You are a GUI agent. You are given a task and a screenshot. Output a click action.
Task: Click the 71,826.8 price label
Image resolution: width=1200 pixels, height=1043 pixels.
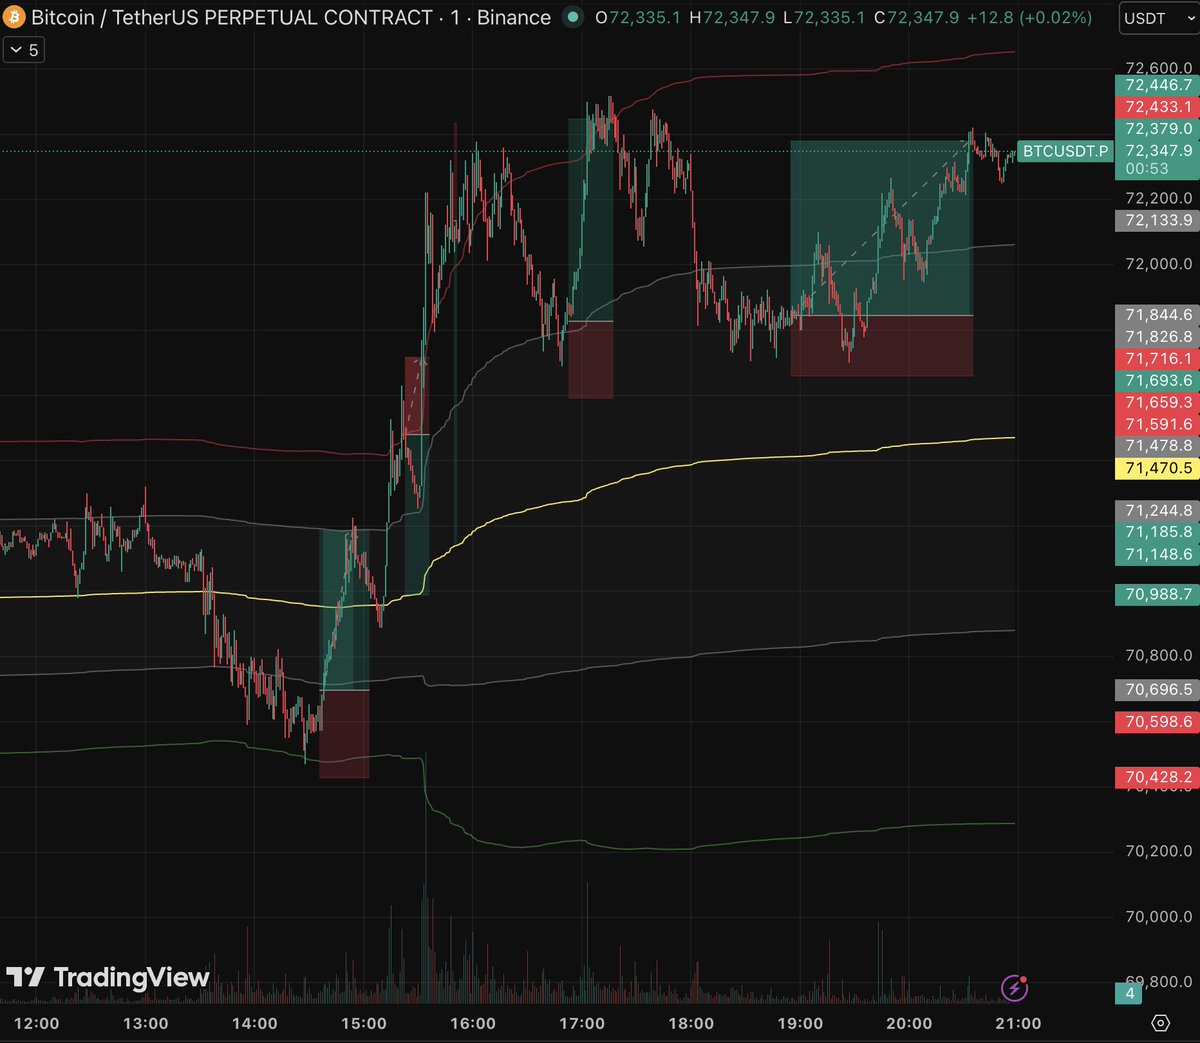tap(1157, 337)
